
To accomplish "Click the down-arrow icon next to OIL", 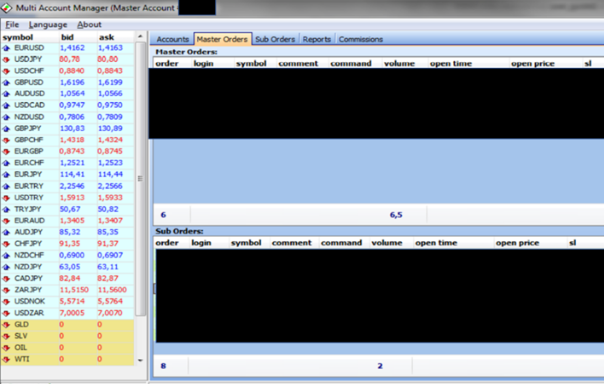I will [6, 348].
